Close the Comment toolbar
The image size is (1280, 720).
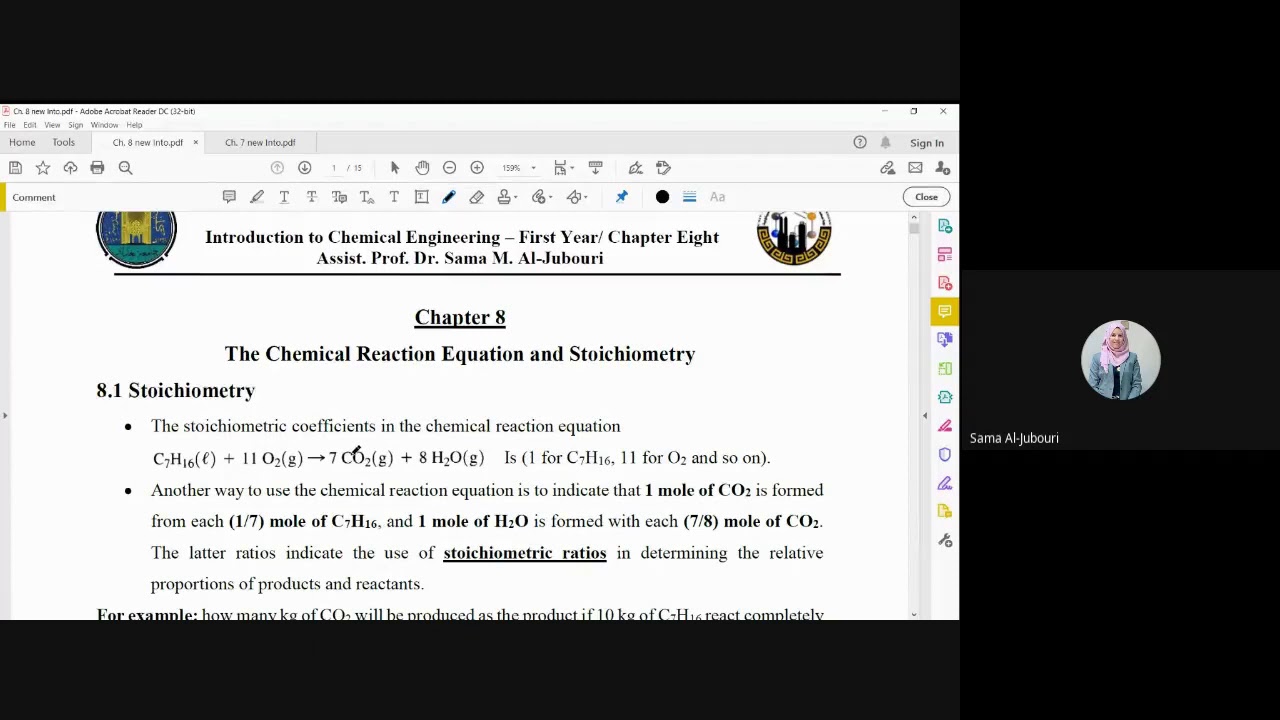(926, 197)
